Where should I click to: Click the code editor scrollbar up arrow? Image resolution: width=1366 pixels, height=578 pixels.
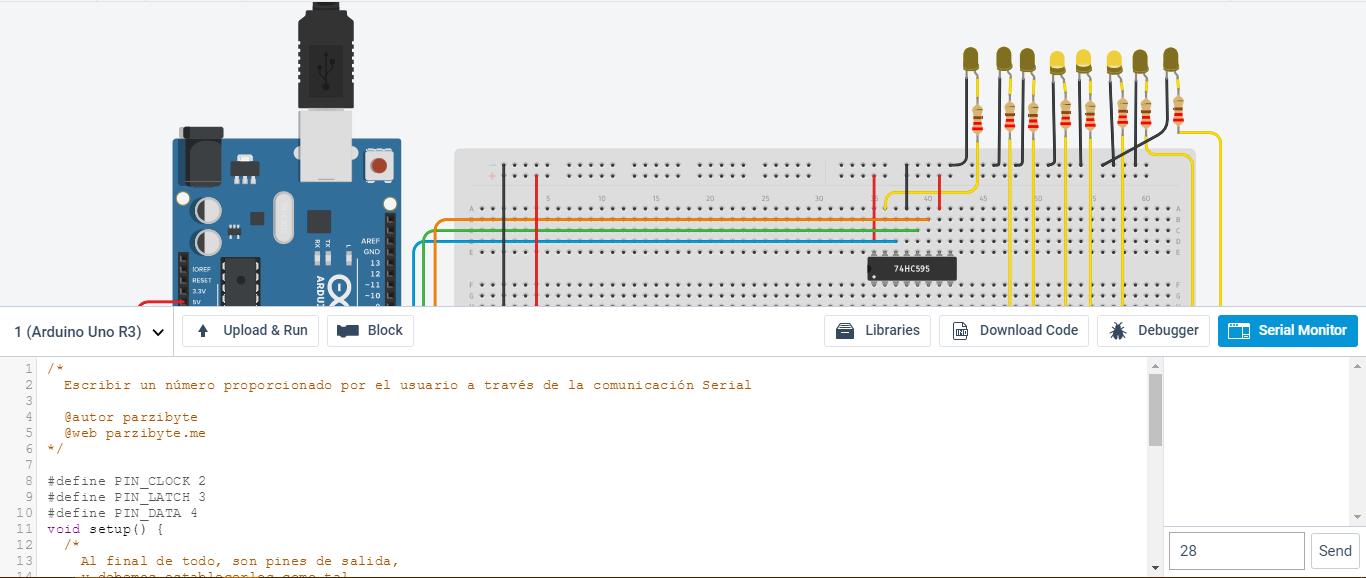[x=1155, y=367]
